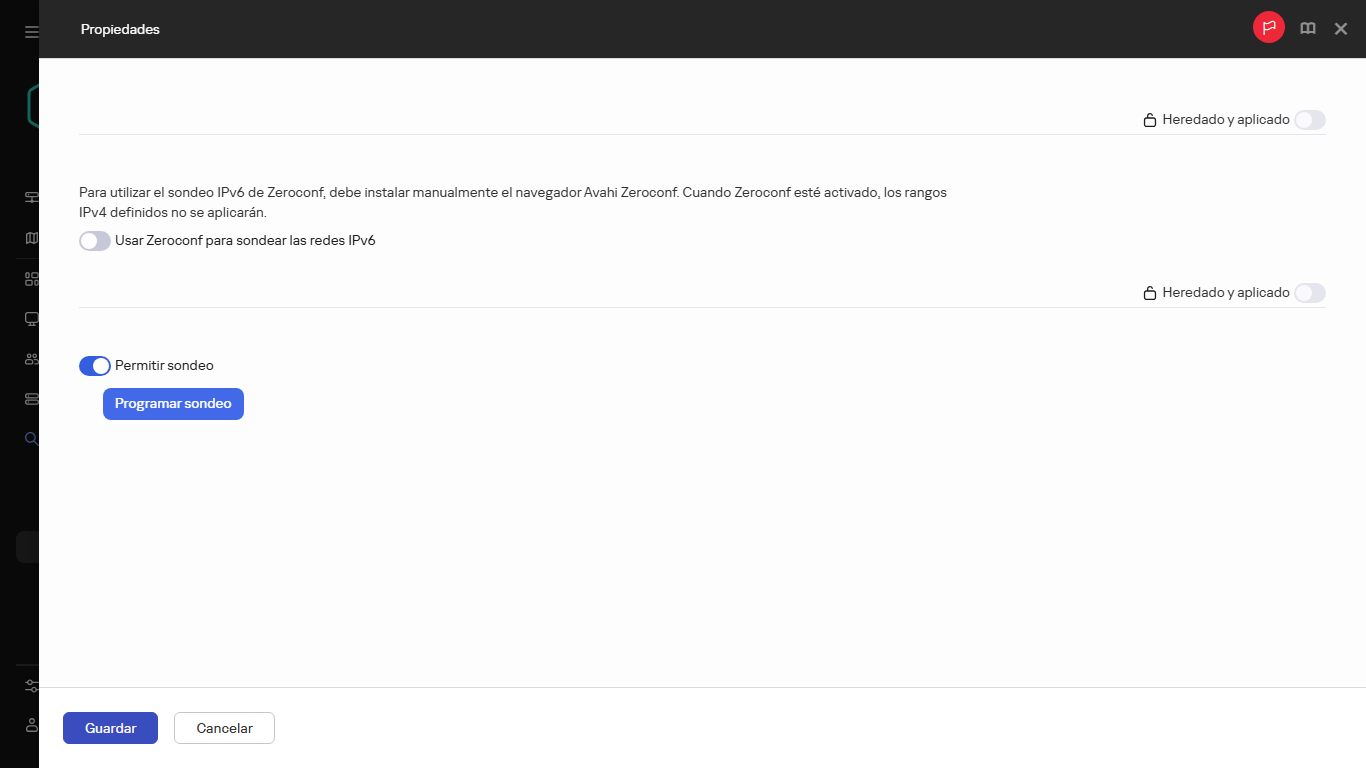This screenshot has height=768, width=1366.
Task: Save changes with the Guardar button
Action: click(x=110, y=728)
